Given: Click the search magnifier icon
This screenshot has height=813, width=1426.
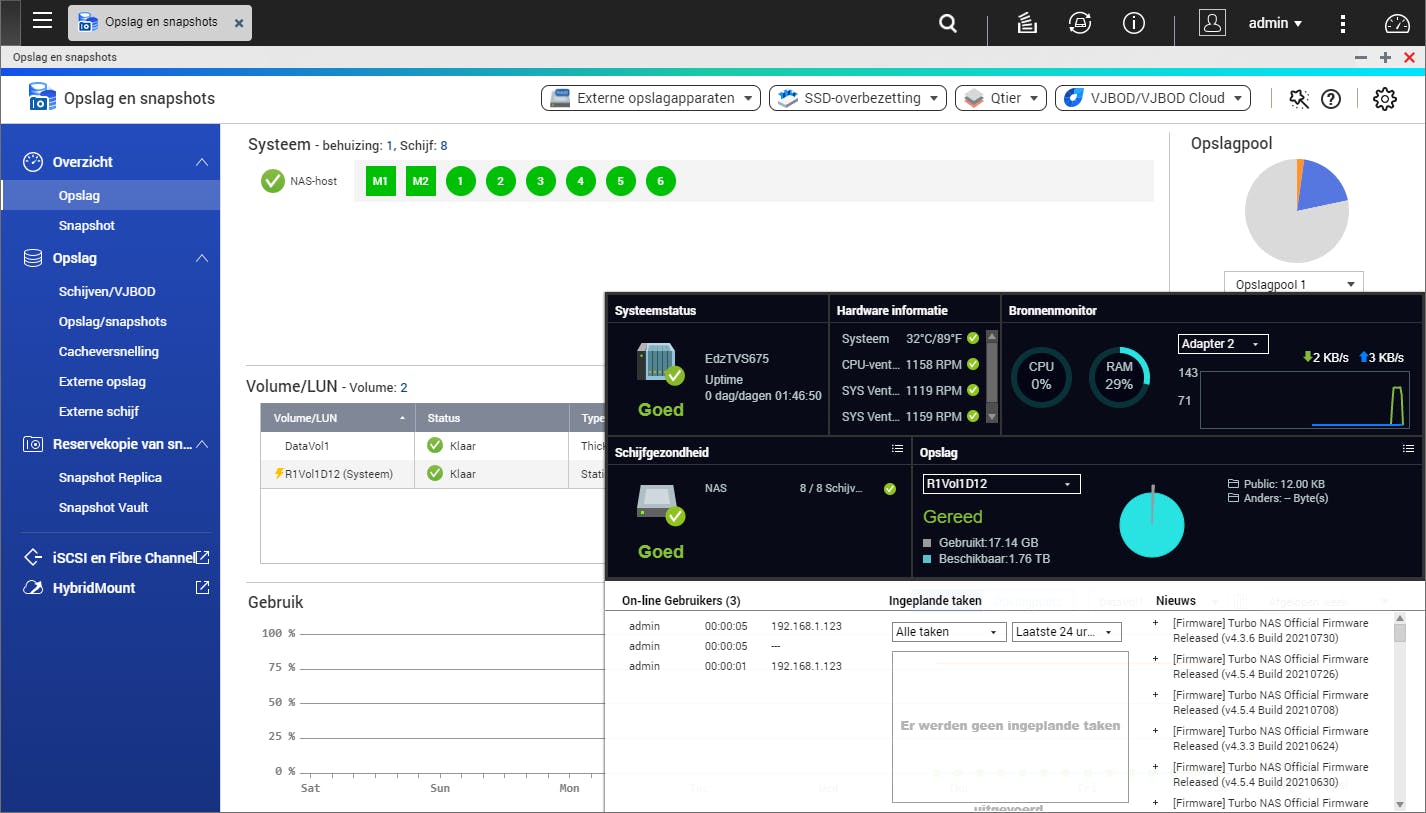Looking at the screenshot, I should tap(949, 23).
